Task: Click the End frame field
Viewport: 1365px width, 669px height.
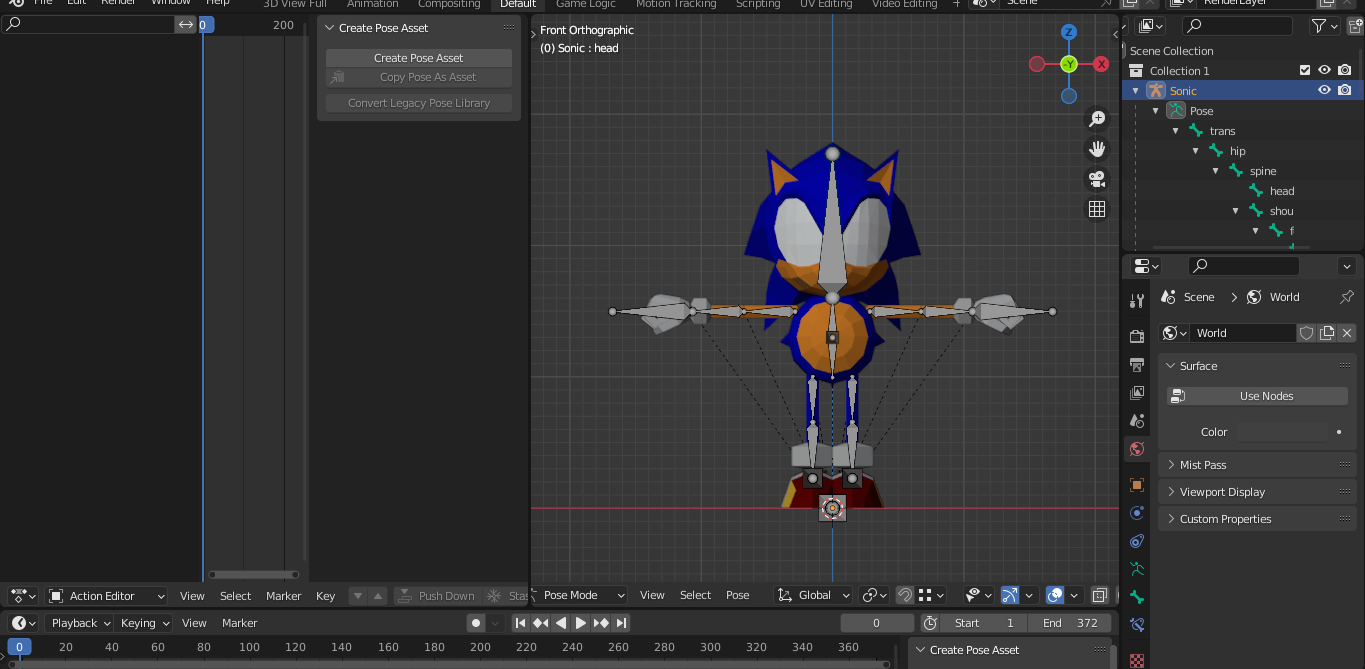Action: tap(1071, 623)
